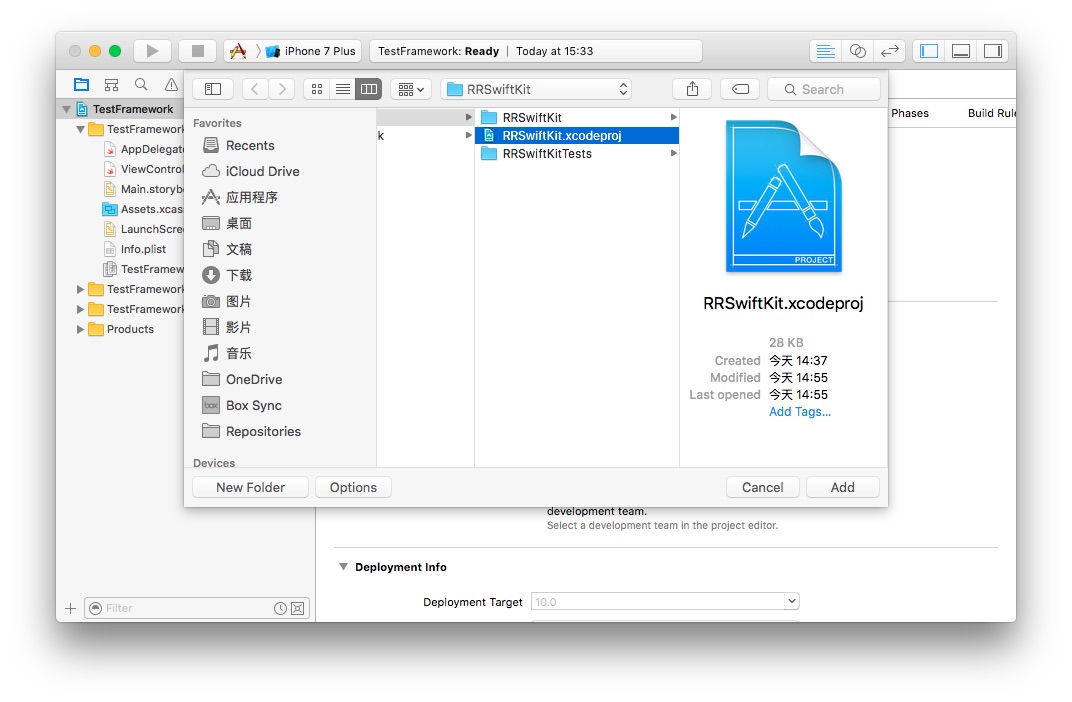Viewport: 1072px width, 702px height.
Task: Open the RRSwiftKit path popup
Action: click(536, 90)
